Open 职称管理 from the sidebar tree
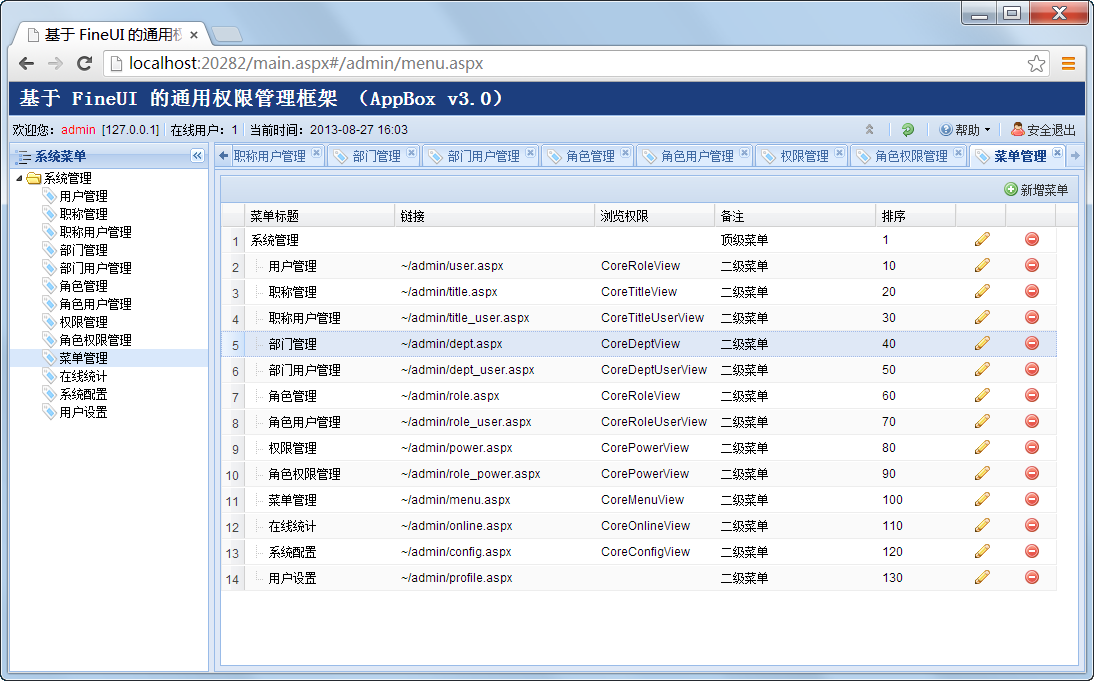This screenshot has height=681, width=1094. click(x=83, y=214)
